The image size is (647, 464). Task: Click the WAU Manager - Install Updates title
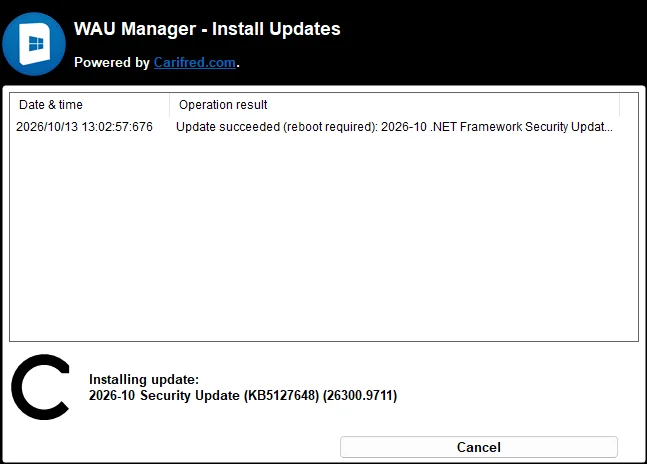[x=207, y=29]
